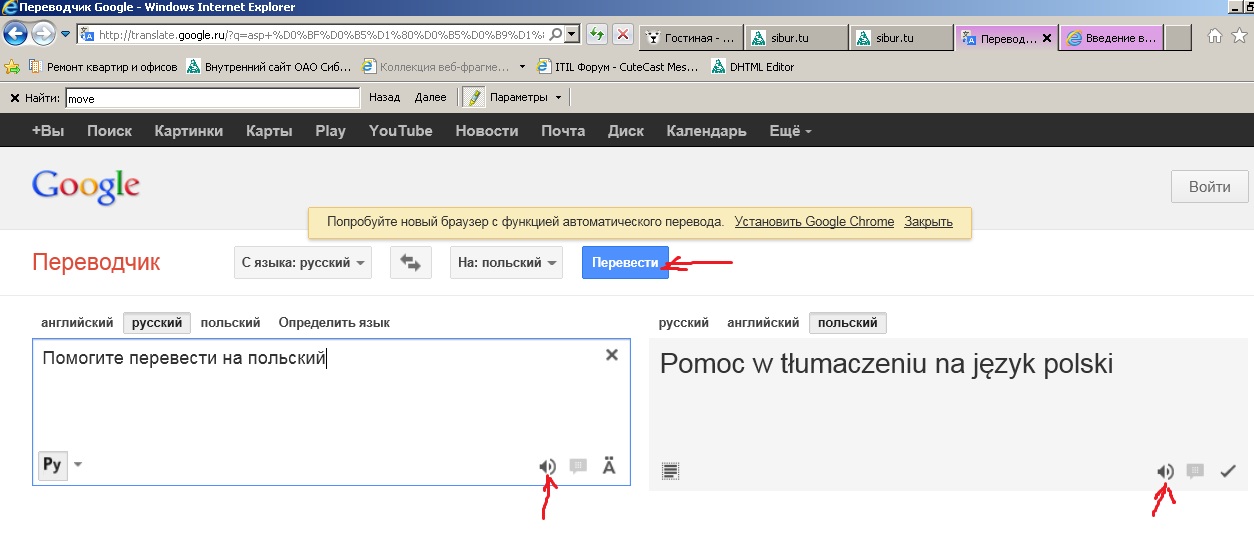This screenshot has height=560, width=1254.
Task: Open Внутренний сайт ОАО Сиб... bookmark
Action: pos(269,67)
